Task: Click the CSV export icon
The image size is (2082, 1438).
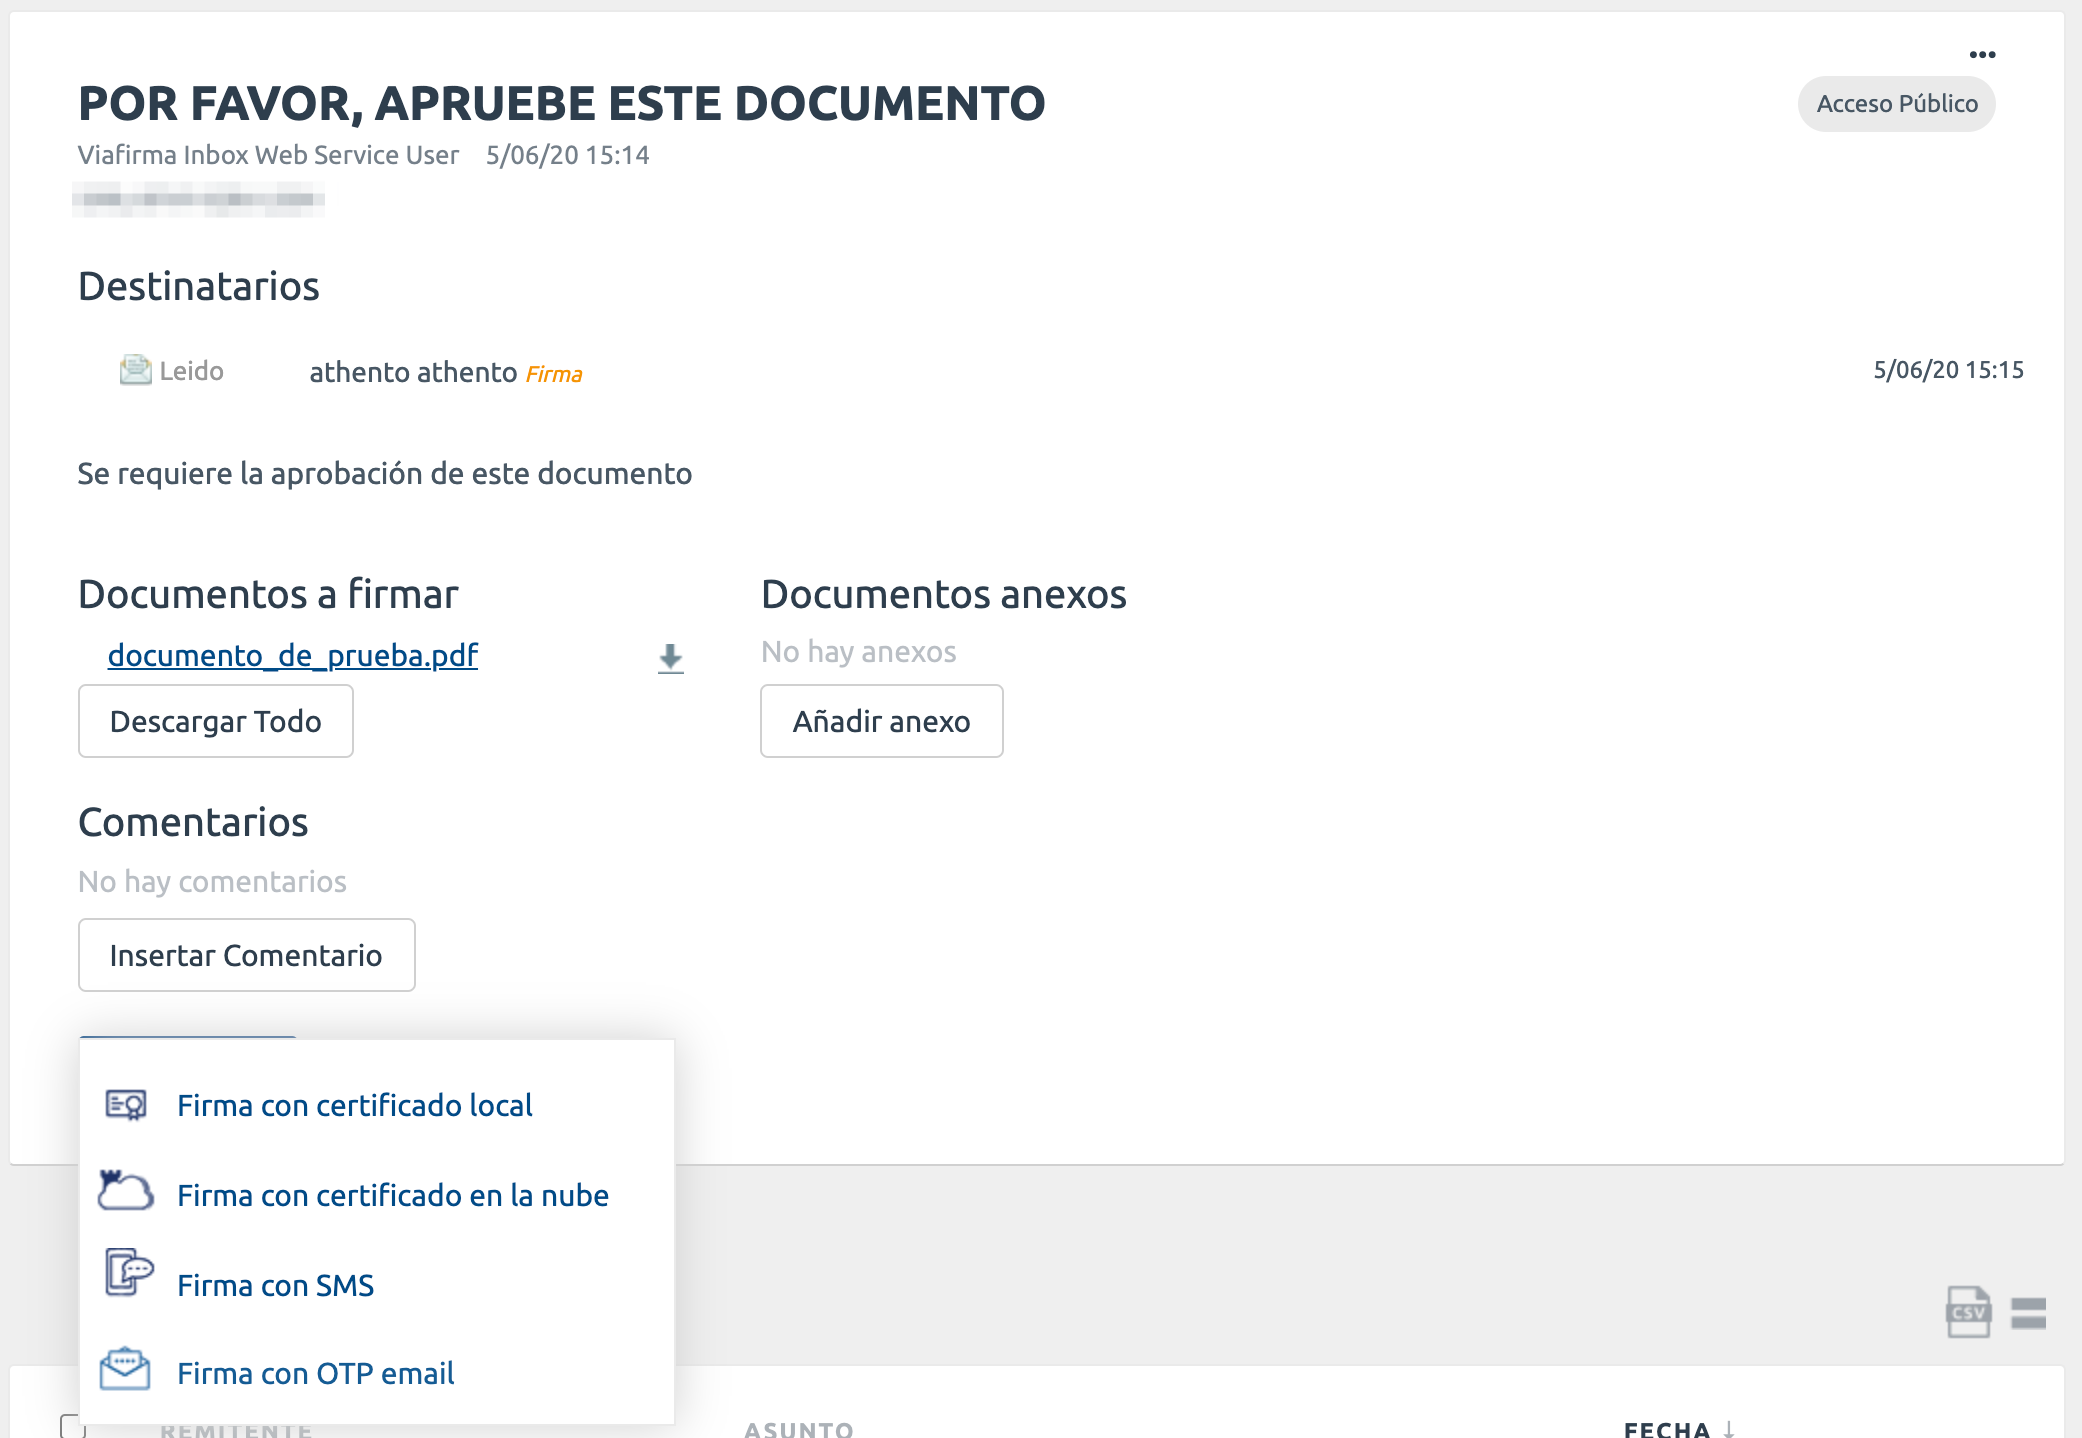Action: (1966, 1312)
